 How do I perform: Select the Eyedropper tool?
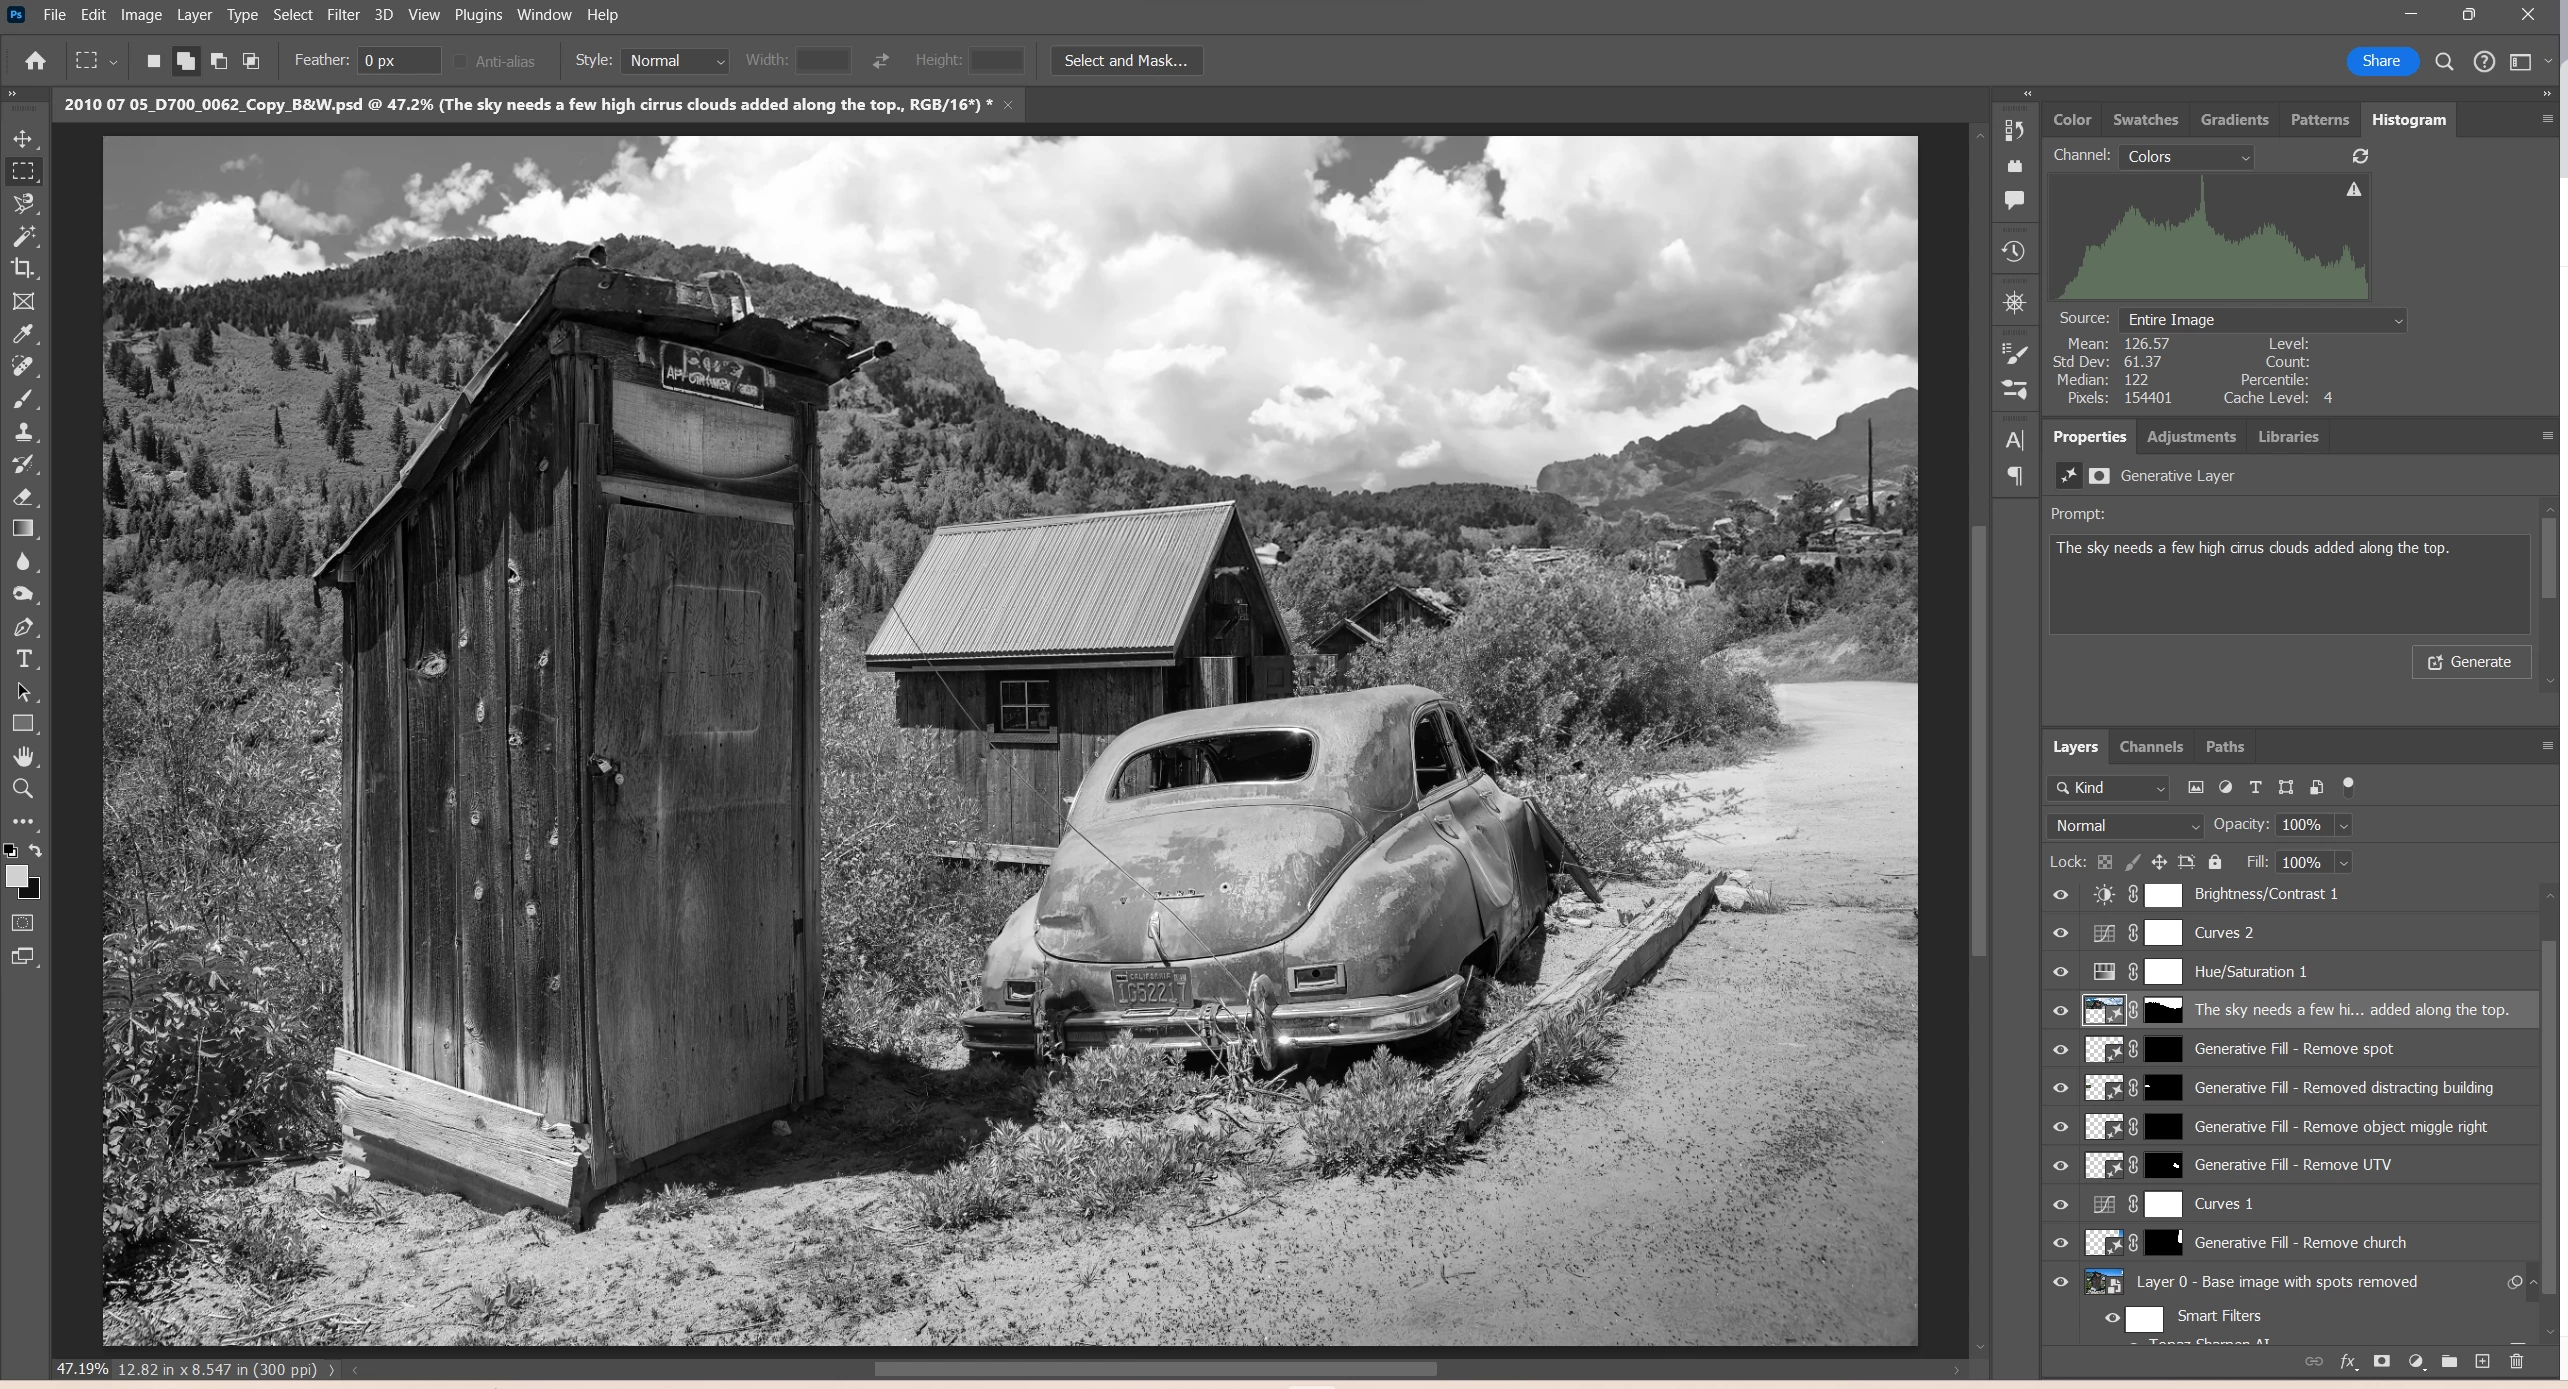pyautogui.click(x=23, y=334)
